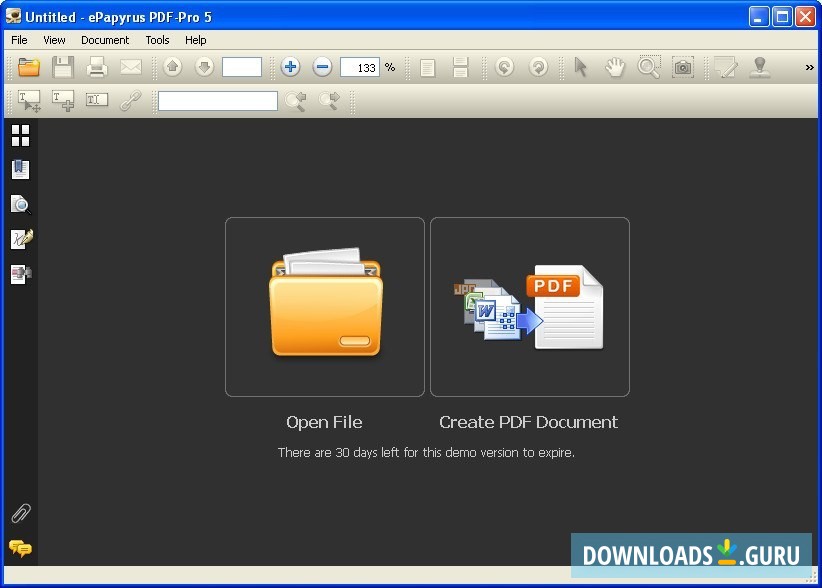Click the add text tool icon

coord(63,101)
